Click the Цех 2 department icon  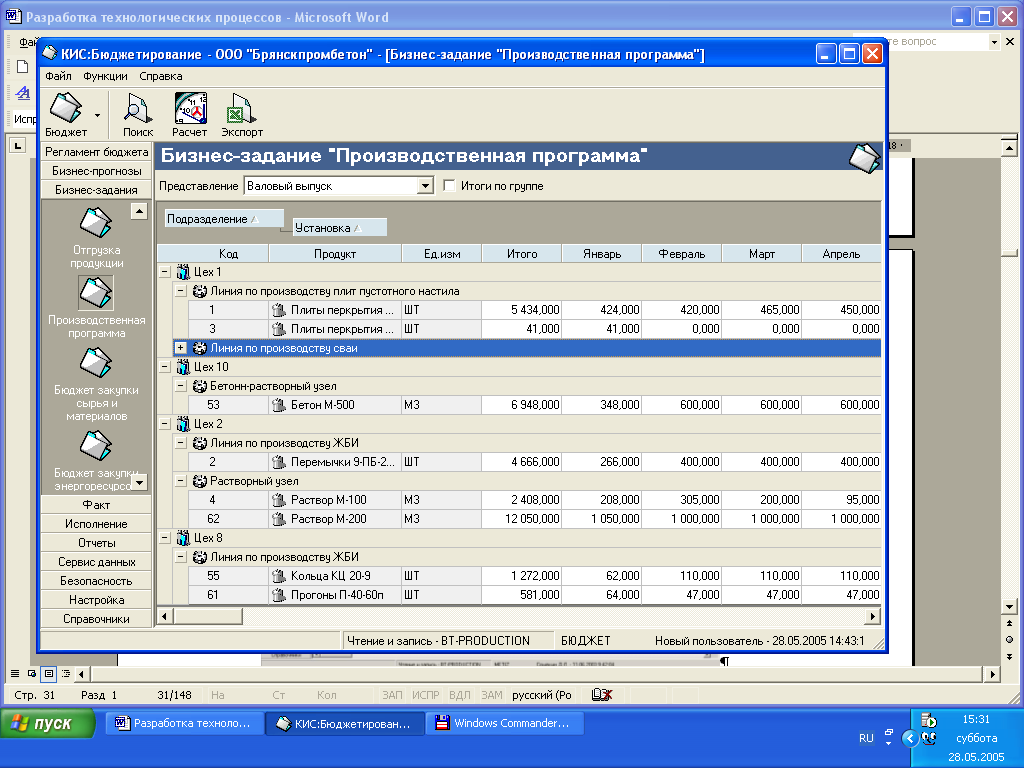pos(184,424)
